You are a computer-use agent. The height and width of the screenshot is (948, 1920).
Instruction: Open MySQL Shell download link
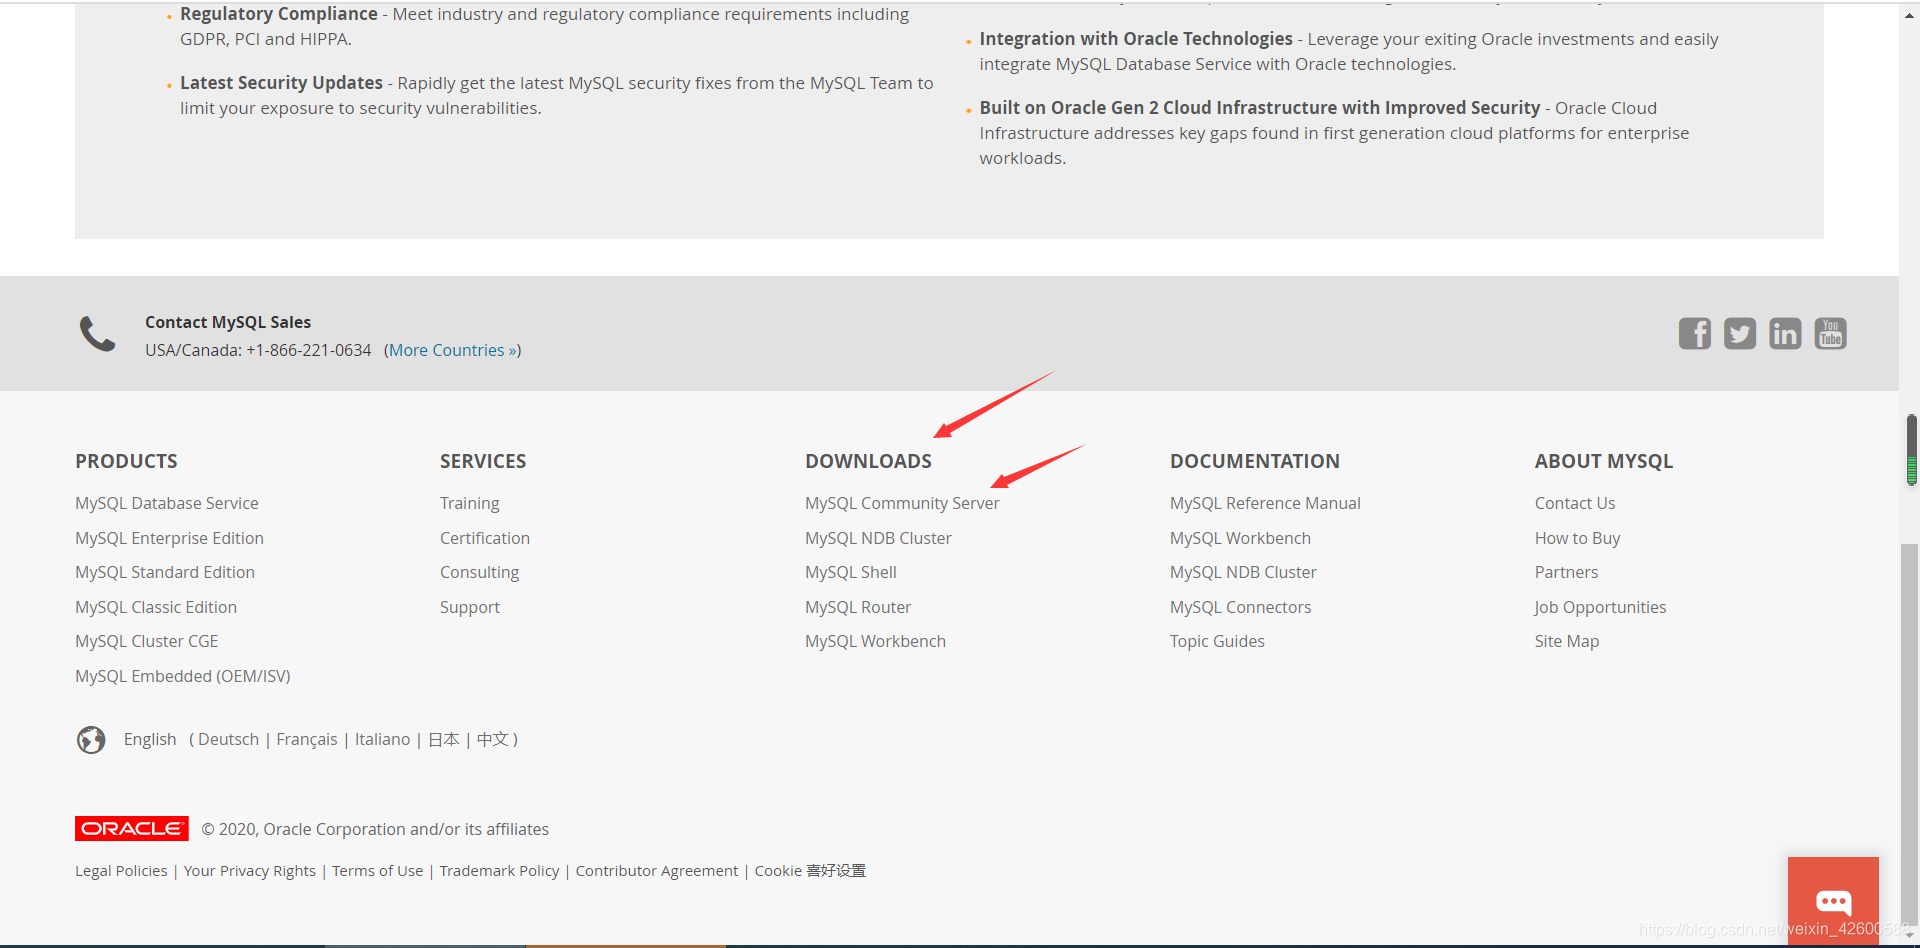(x=851, y=572)
